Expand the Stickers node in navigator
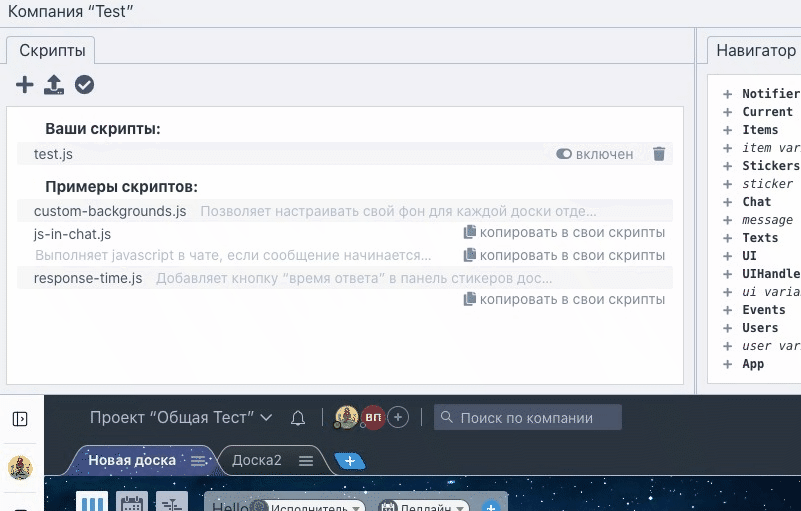 point(727,166)
